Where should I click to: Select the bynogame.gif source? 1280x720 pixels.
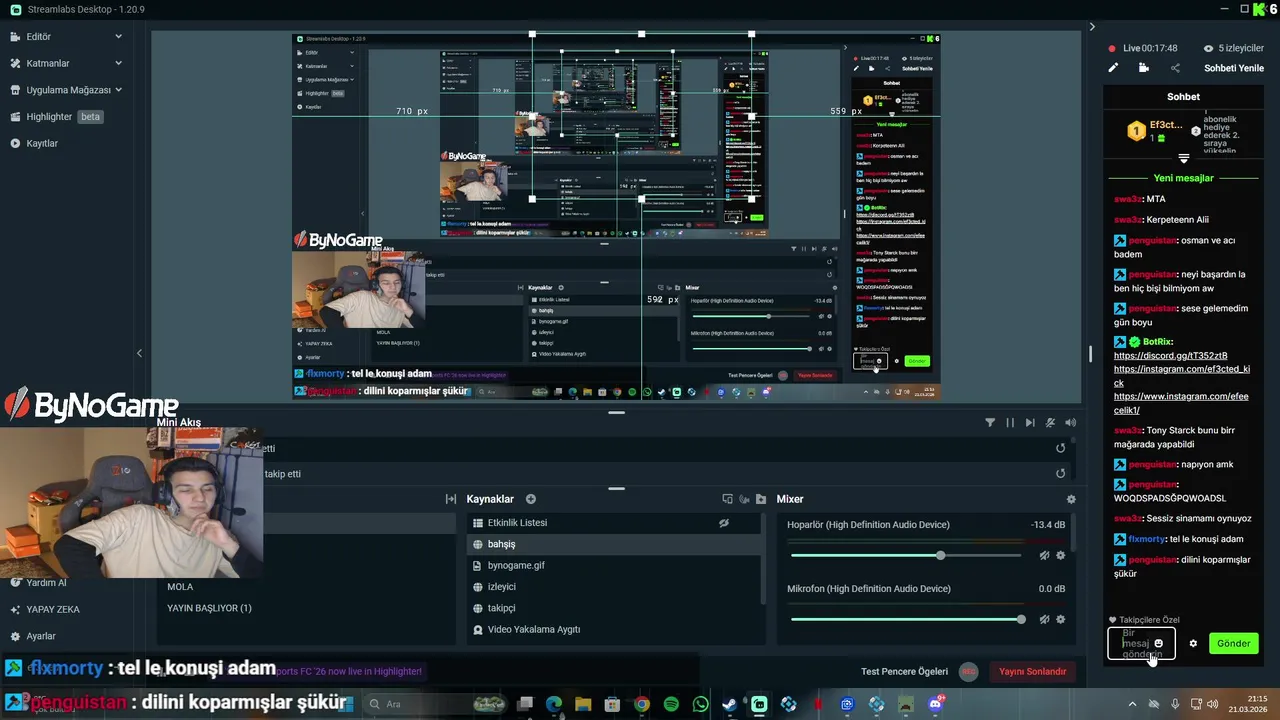pos(613,565)
